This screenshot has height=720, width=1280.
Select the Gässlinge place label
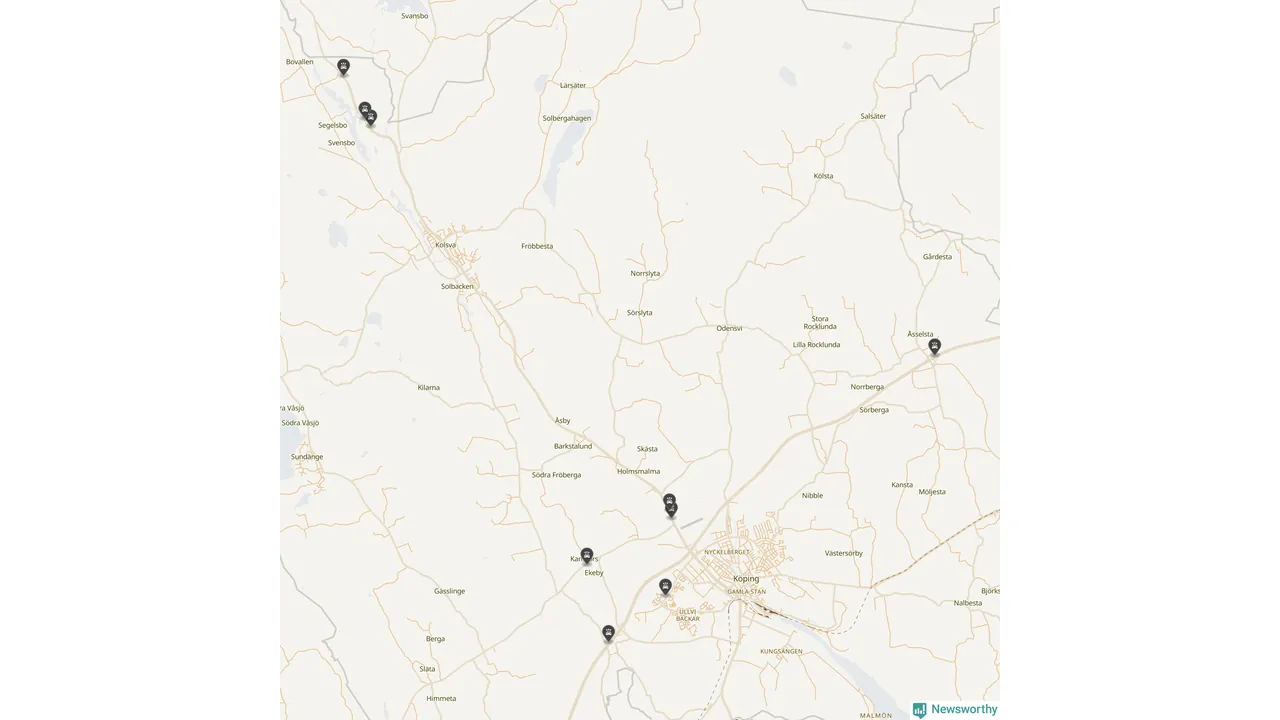[449, 591]
